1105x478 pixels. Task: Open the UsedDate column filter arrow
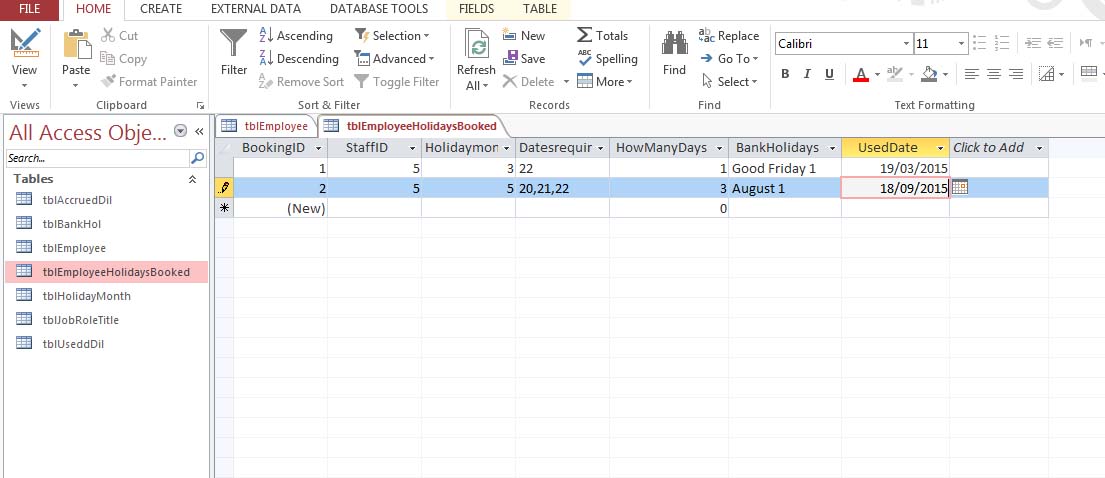[941, 148]
